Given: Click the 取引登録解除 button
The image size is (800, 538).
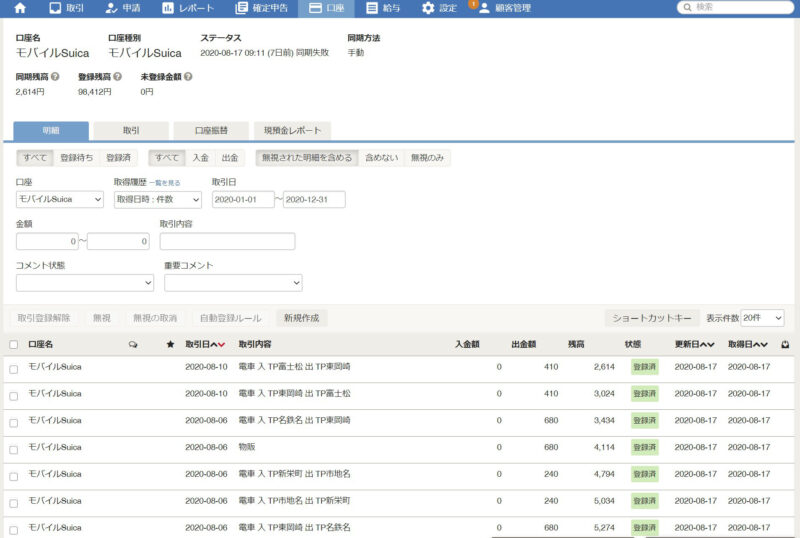Looking at the screenshot, I should (x=44, y=318).
